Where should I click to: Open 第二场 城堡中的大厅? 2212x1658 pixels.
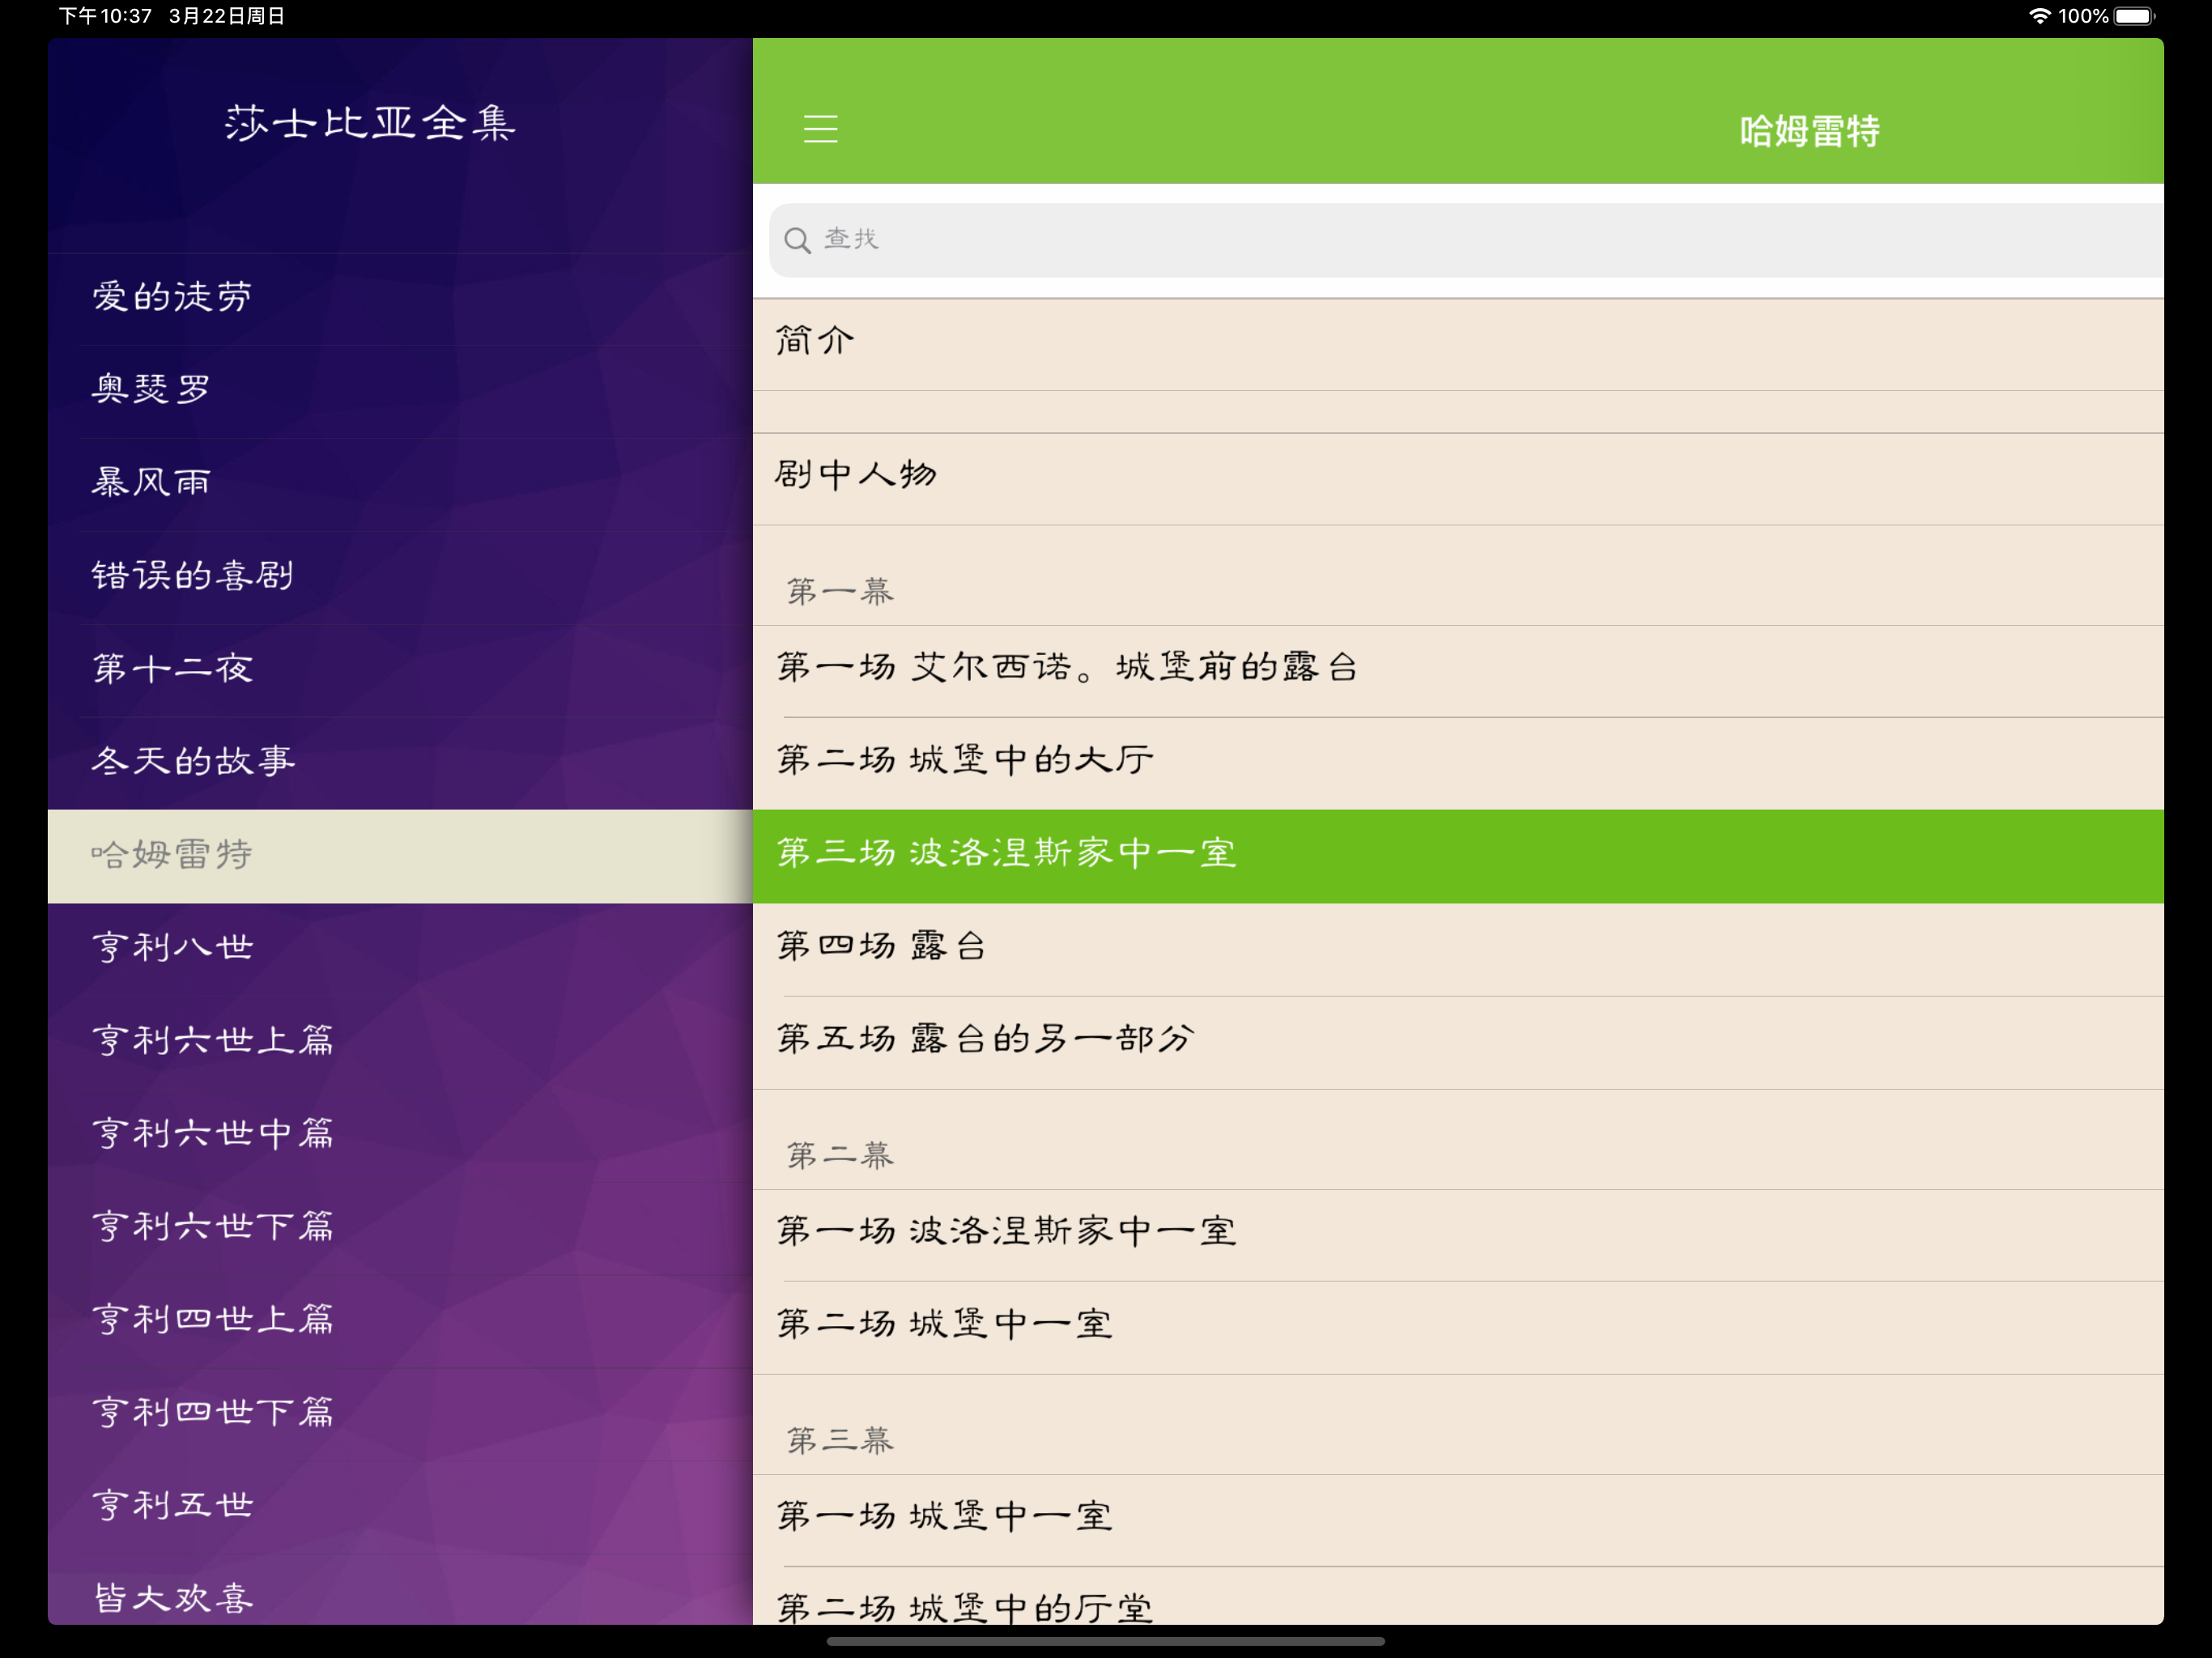click(x=1458, y=763)
